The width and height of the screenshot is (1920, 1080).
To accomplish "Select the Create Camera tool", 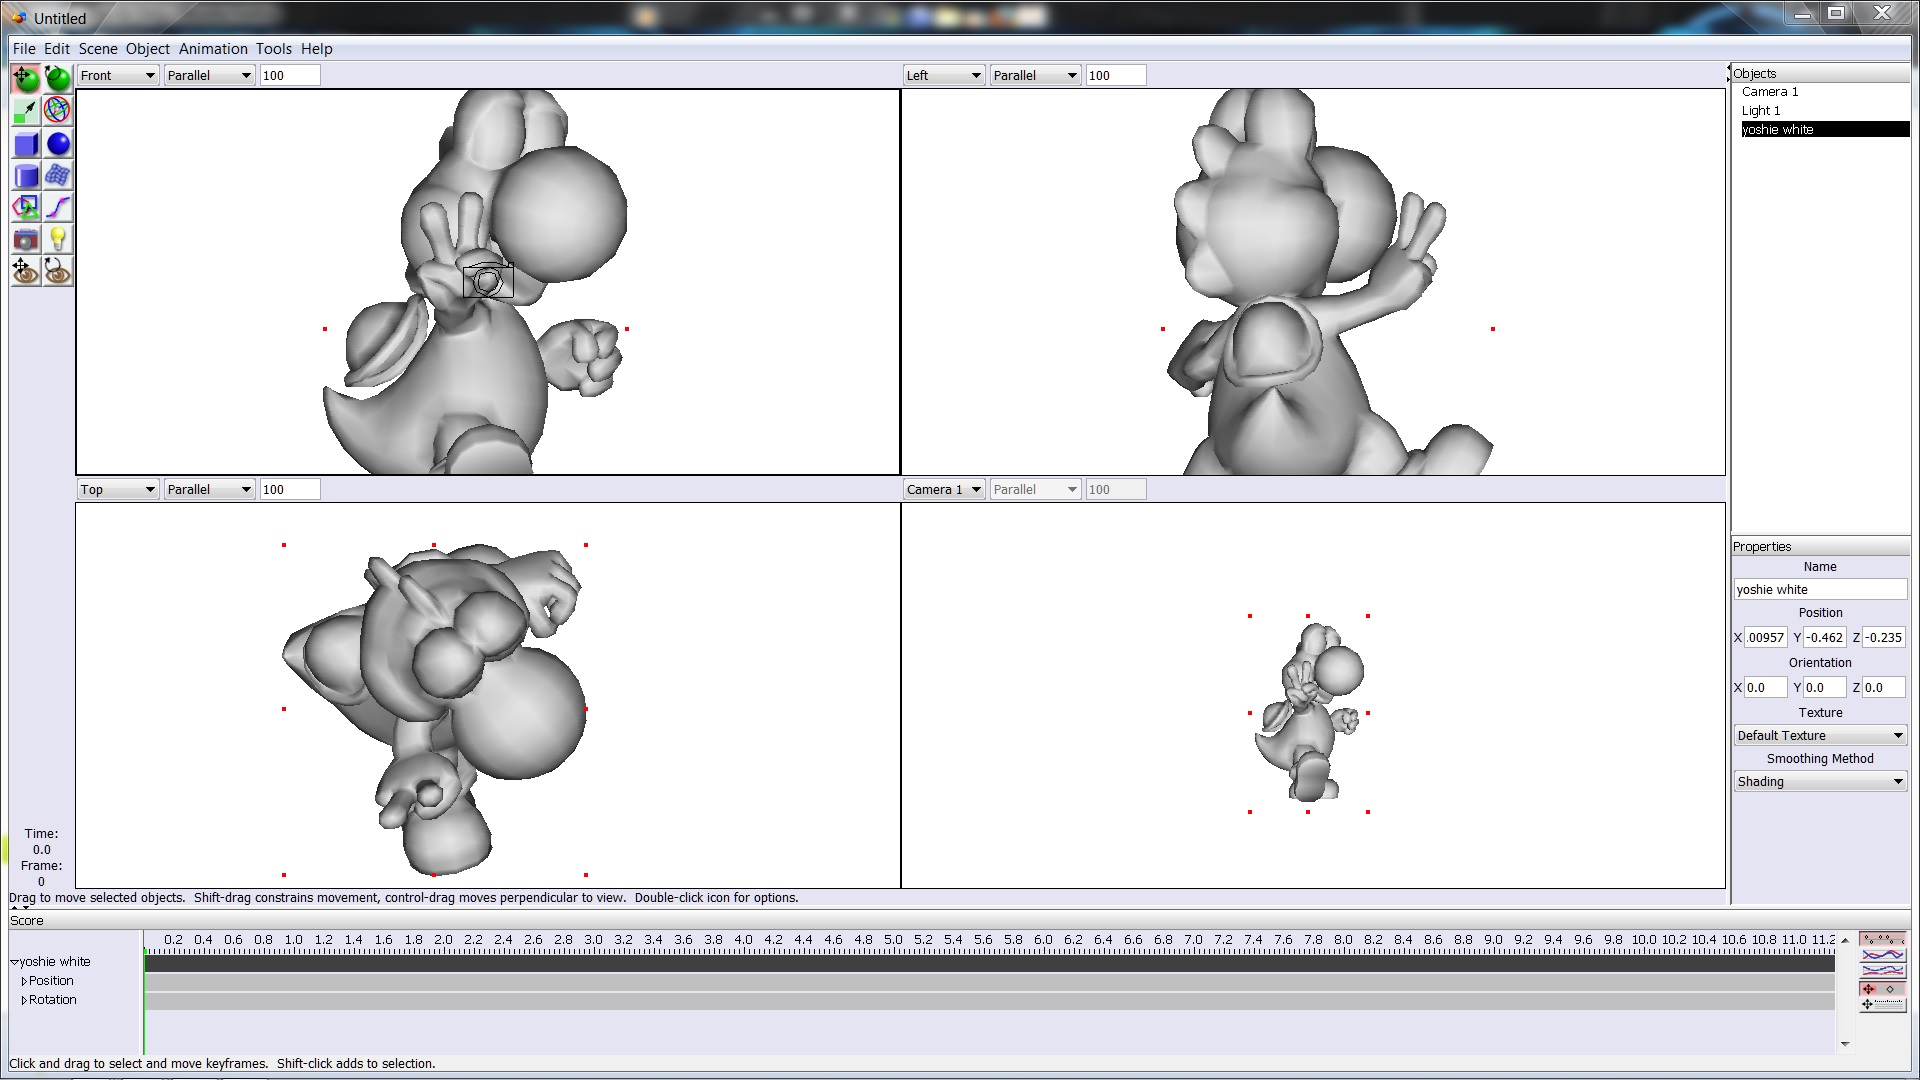I will pos(26,240).
